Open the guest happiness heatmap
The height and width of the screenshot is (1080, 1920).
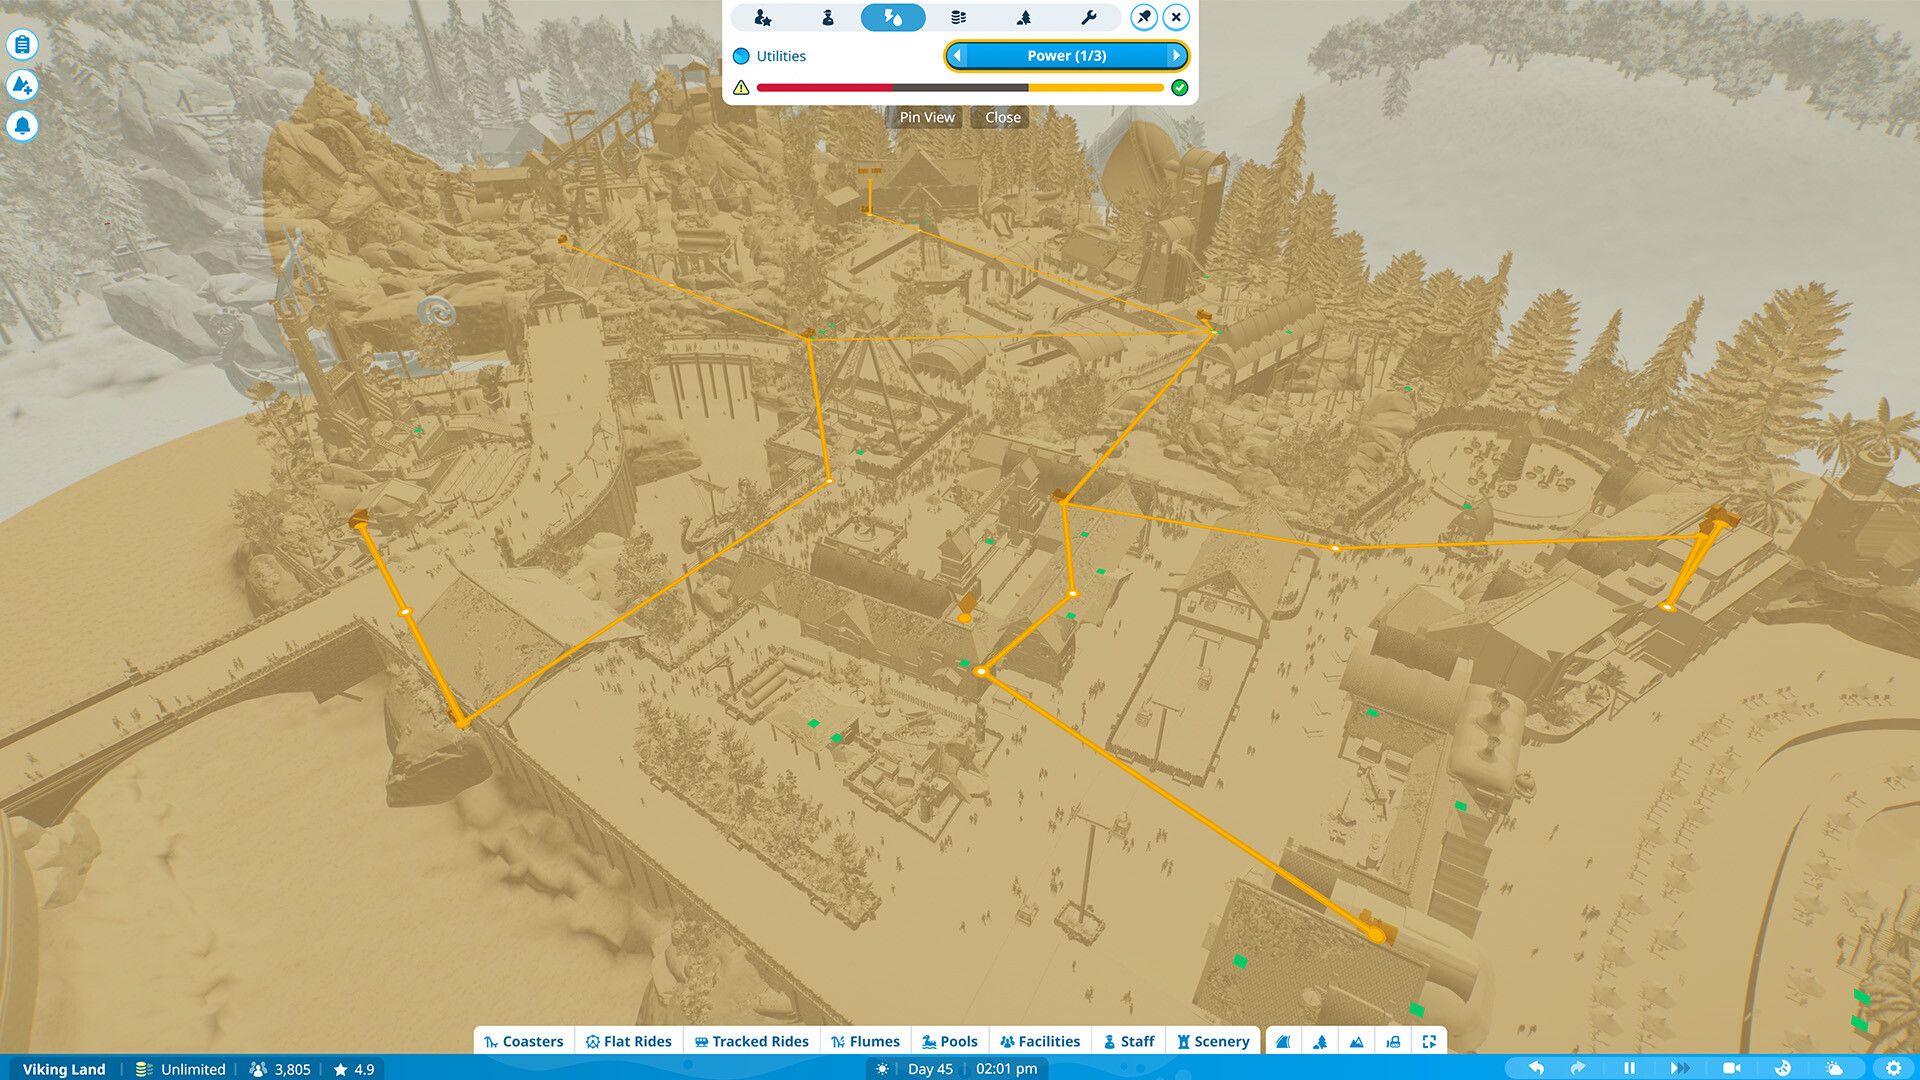tap(763, 17)
